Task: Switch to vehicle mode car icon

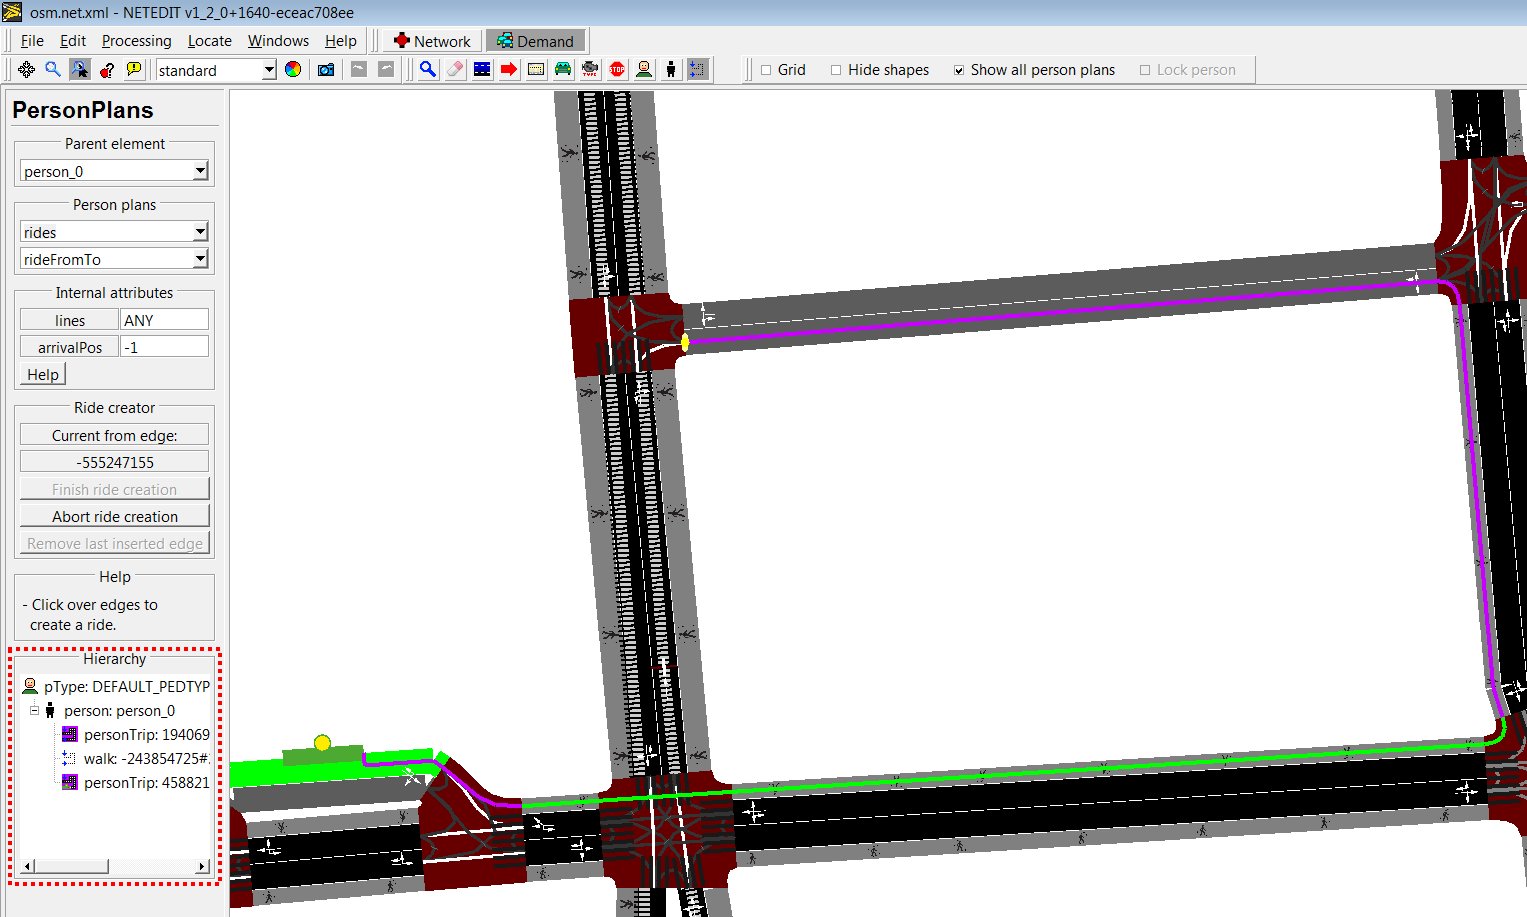Action: (563, 69)
